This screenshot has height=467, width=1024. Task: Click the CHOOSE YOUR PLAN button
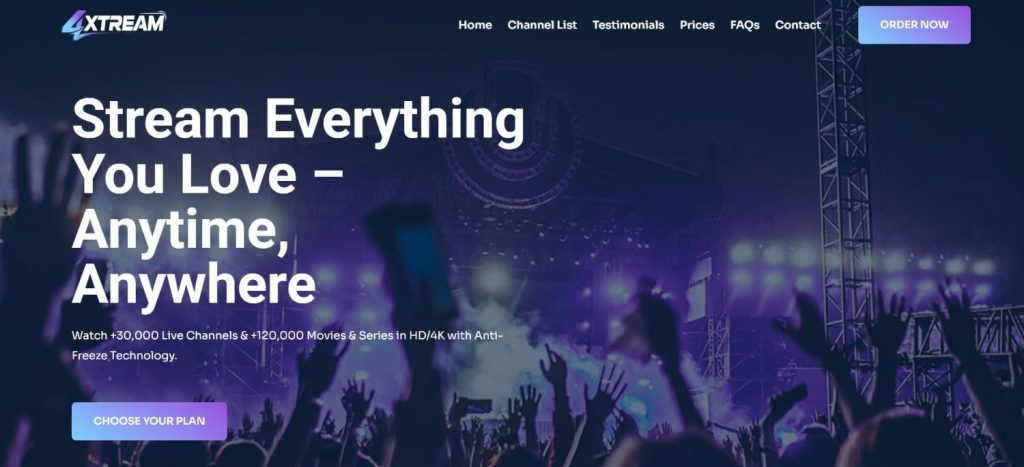click(149, 421)
